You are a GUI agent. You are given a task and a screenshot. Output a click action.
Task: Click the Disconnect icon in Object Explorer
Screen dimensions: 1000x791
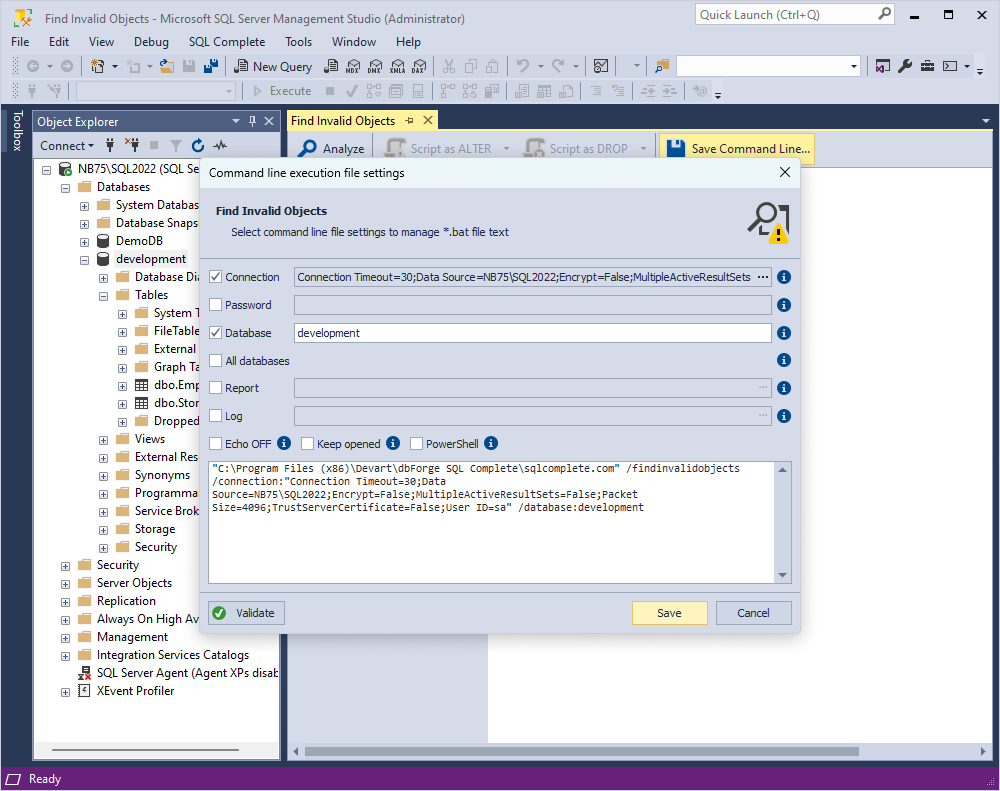[132, 145]
